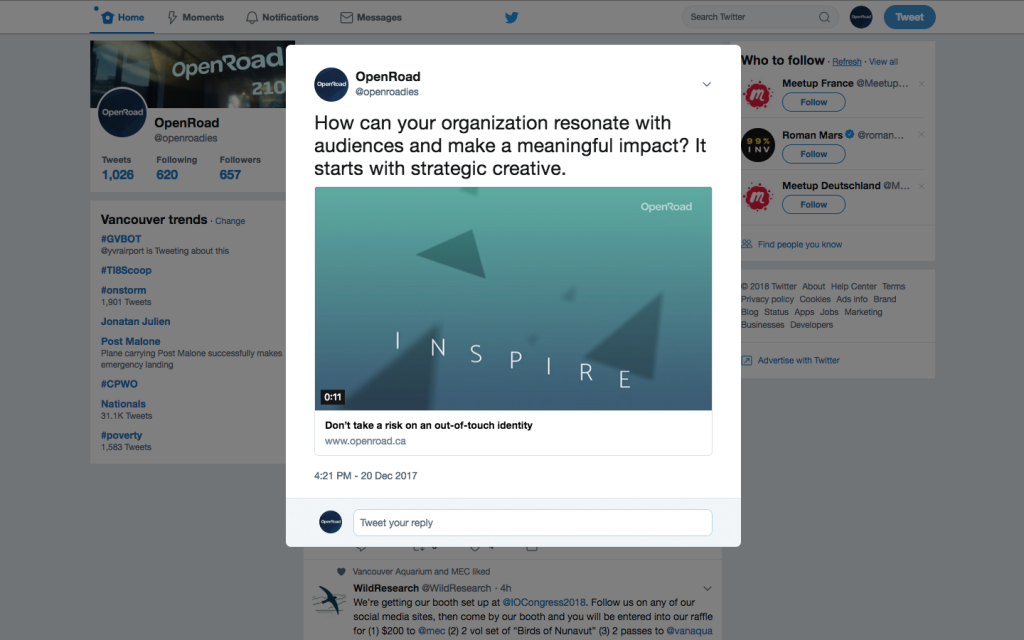
Task: Open the Post Malone trend
Action: coord(130,341)
